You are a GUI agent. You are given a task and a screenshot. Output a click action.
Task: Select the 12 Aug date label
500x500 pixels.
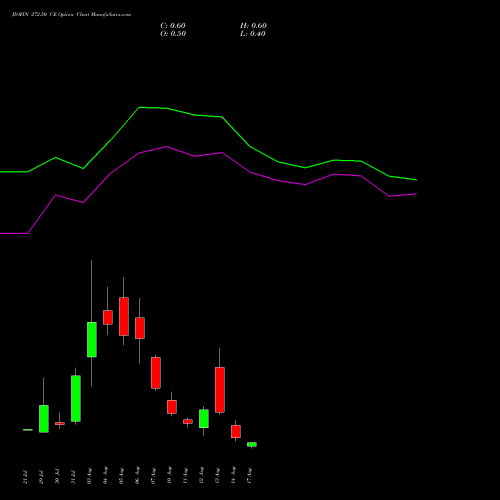201,476
